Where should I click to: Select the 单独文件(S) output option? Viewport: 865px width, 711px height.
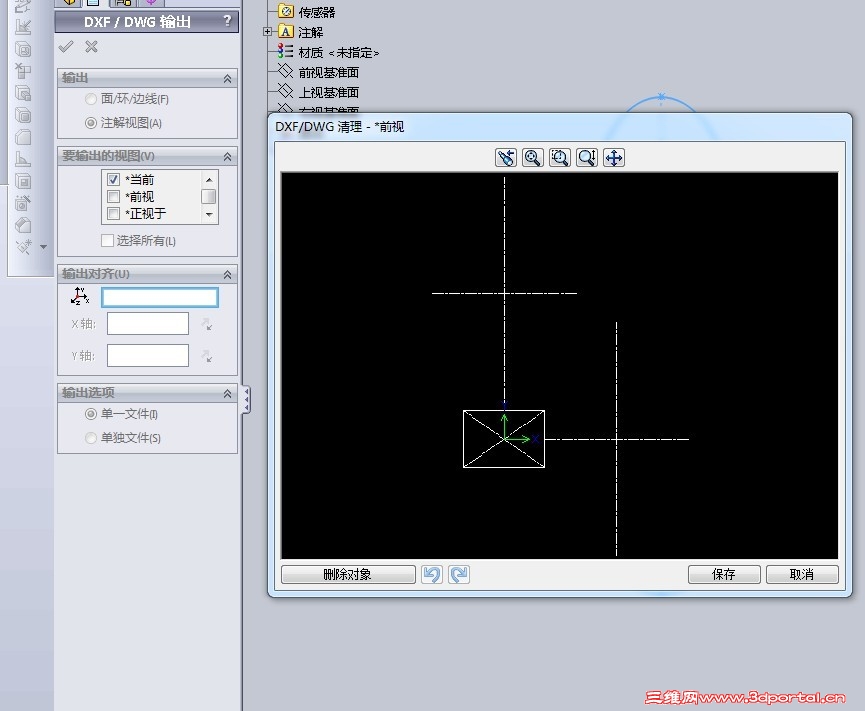tap(91, 438)
